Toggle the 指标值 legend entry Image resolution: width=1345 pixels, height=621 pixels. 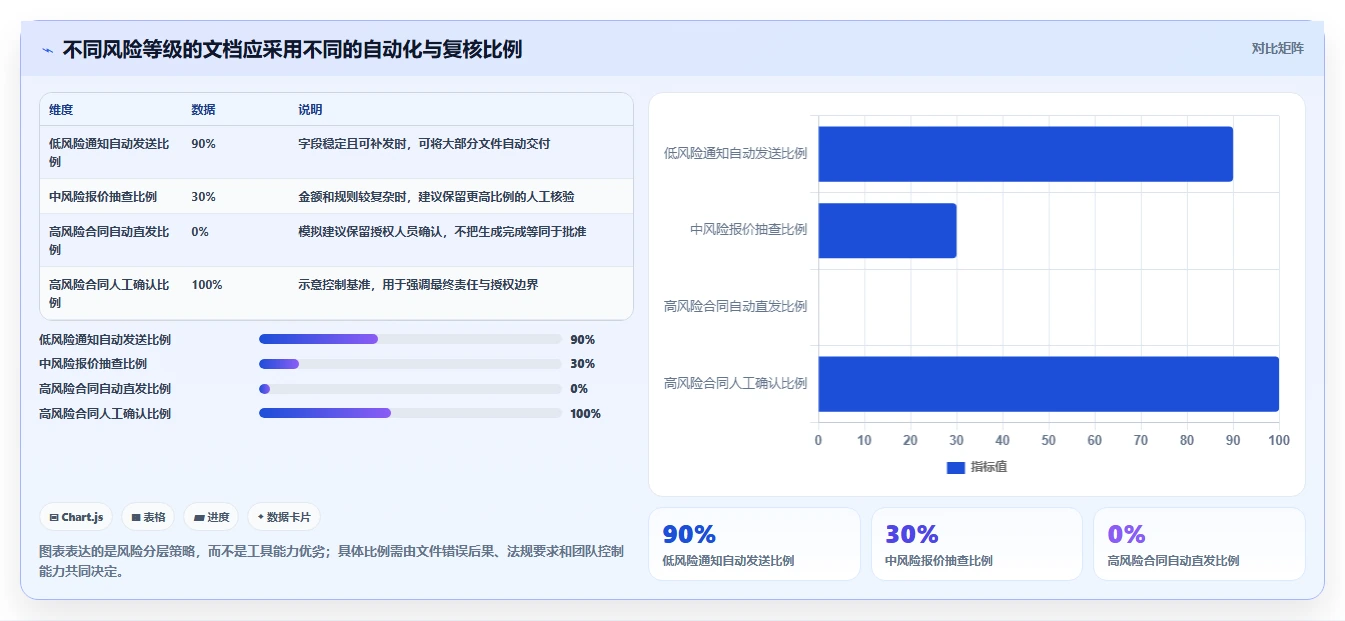pyautogui.click(x=977, y=467)
